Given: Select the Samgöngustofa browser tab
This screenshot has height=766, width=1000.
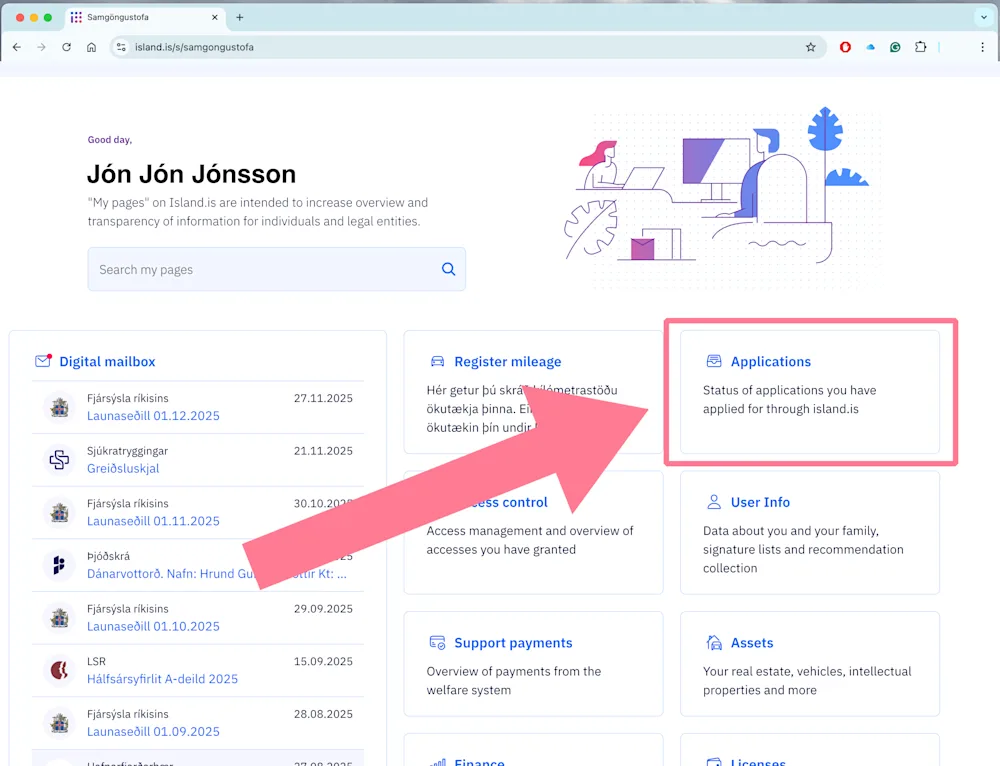Looking at the screenshot, I should [x=145, y=18].
